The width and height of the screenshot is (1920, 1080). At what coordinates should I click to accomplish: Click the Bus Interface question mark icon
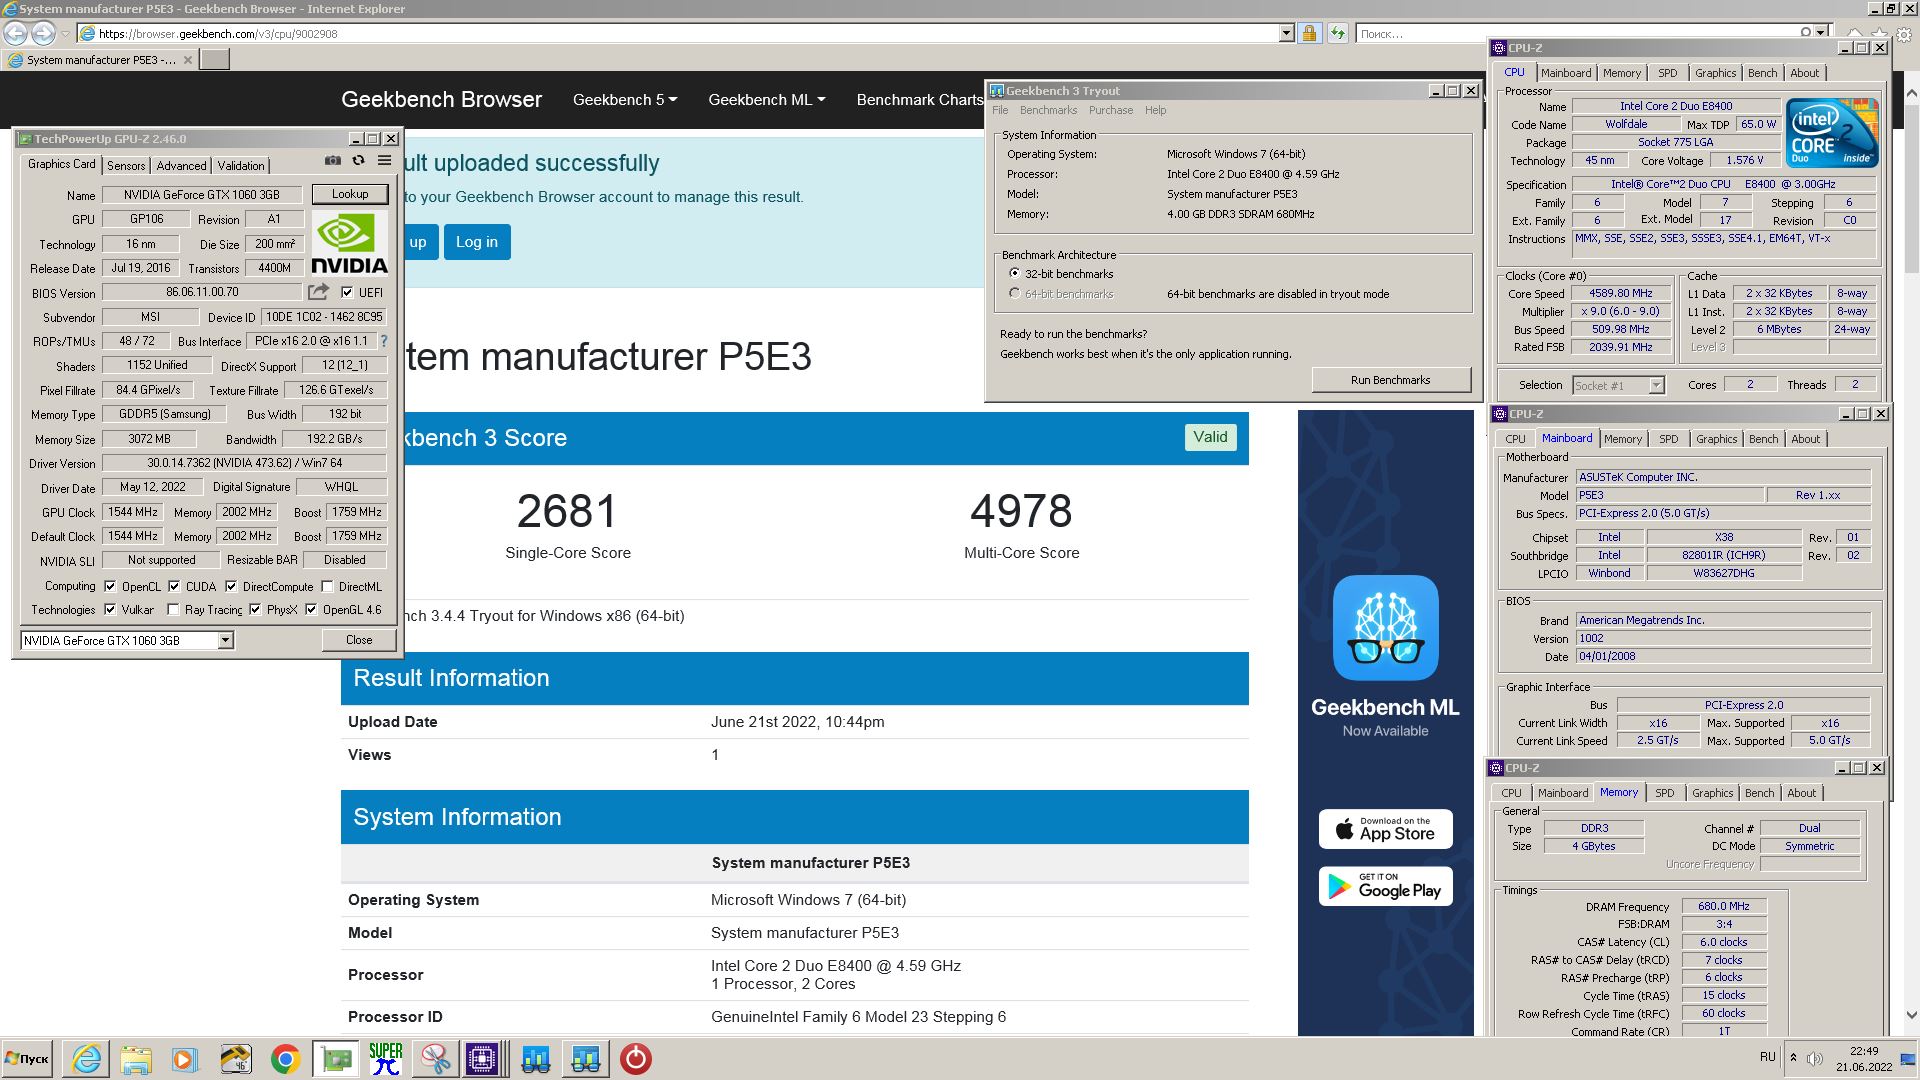(x=384, y=341)
